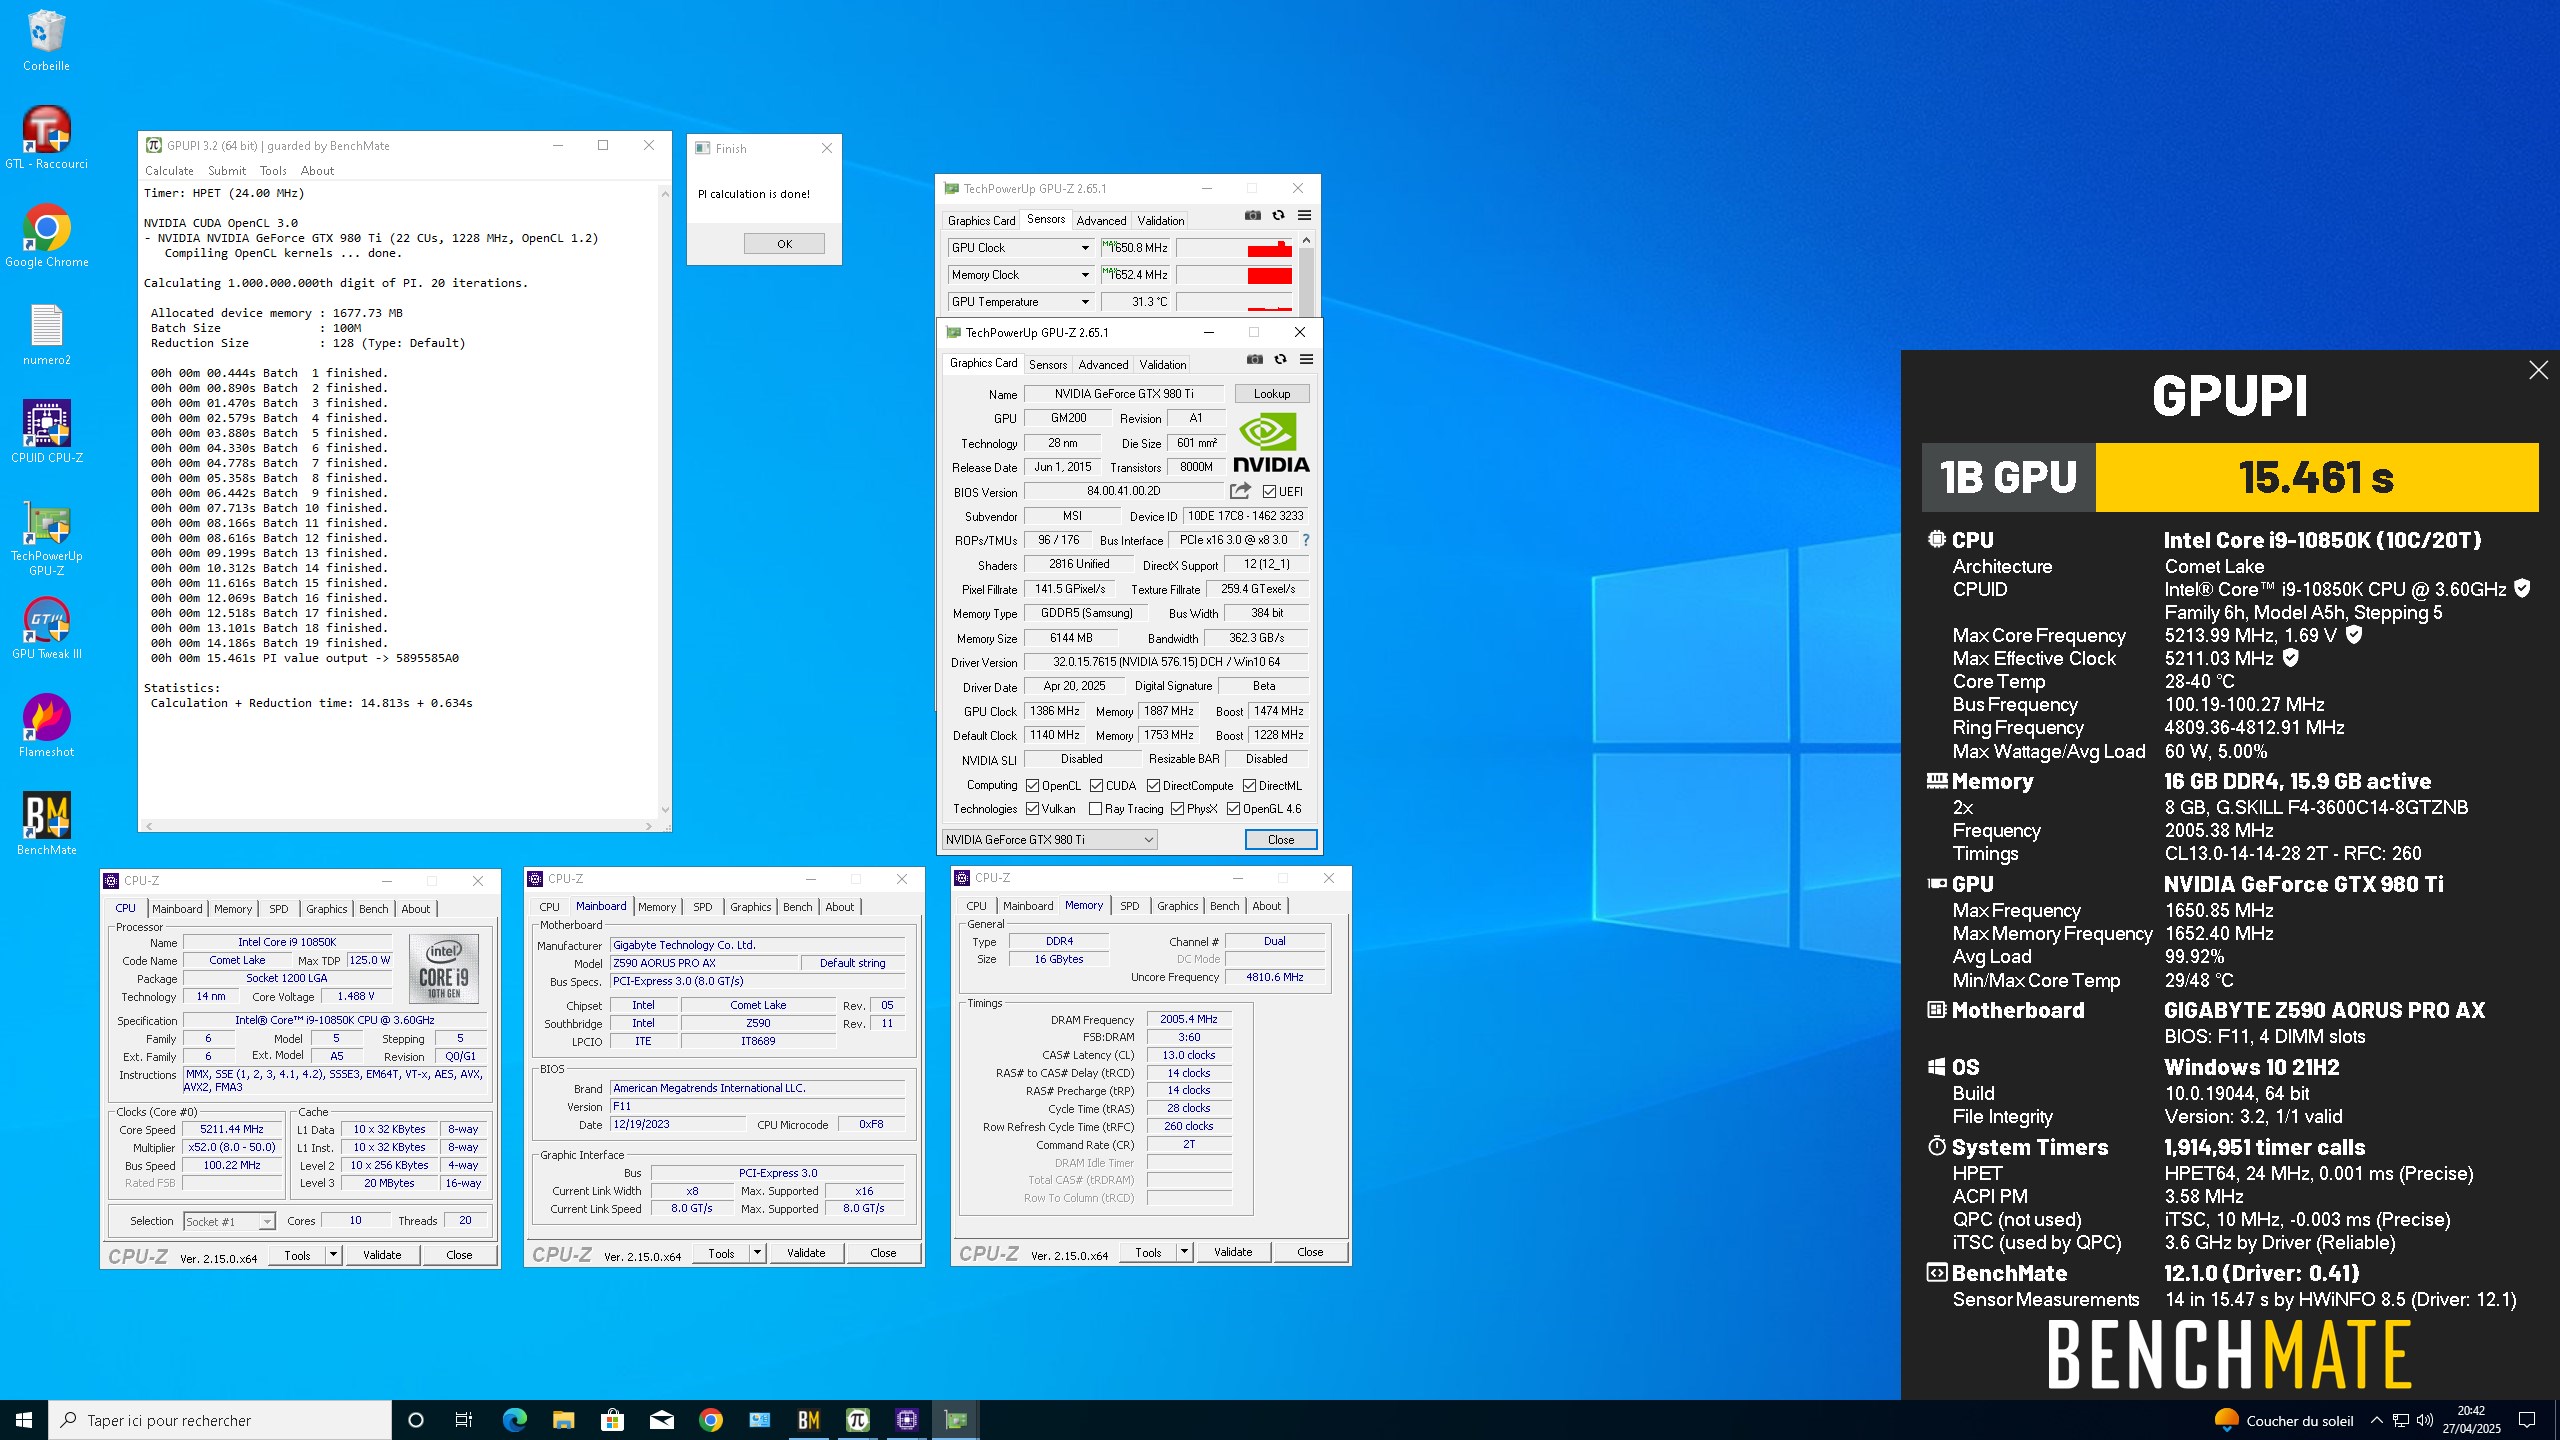Click the Windows Start button
The height and width of the screenshot is (1440, 2560).
coord(24,1420)
